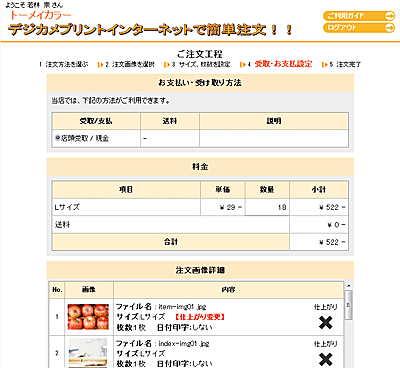400x368 pixels.
Task: Click the 【仕上がり変更】 red link
Action: click(x=200, y=317)
